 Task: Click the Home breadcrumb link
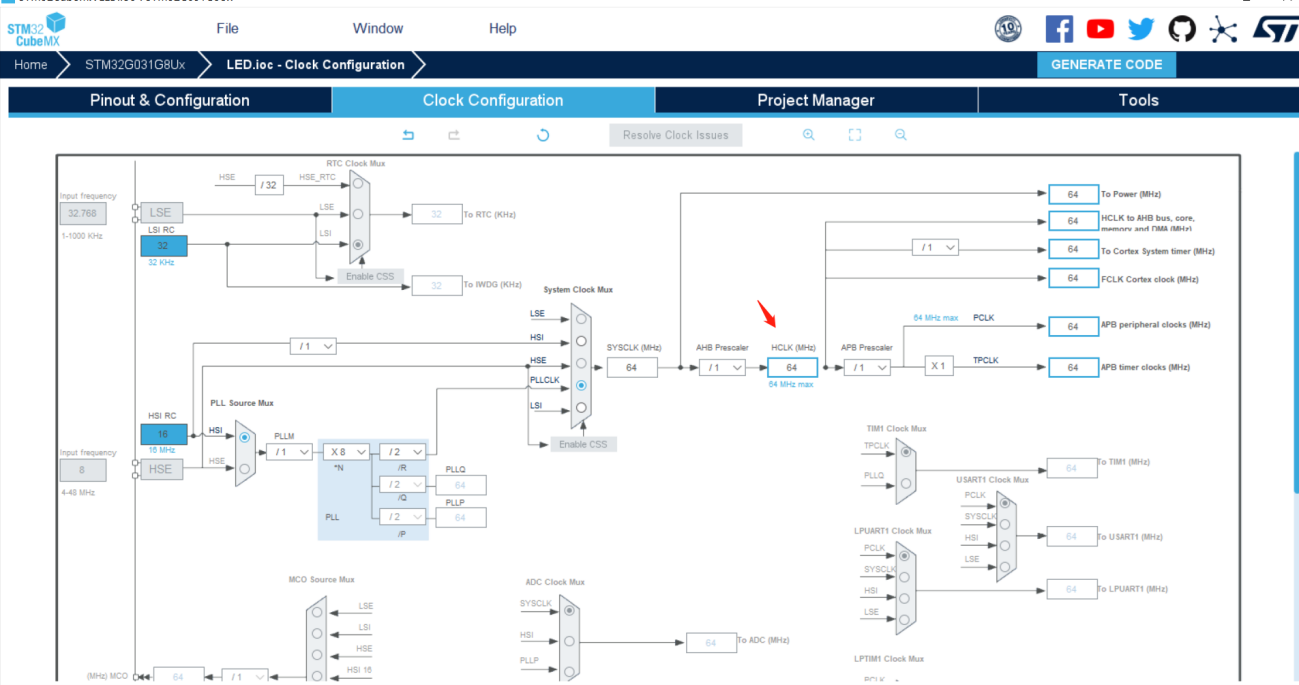coord(30,65)
